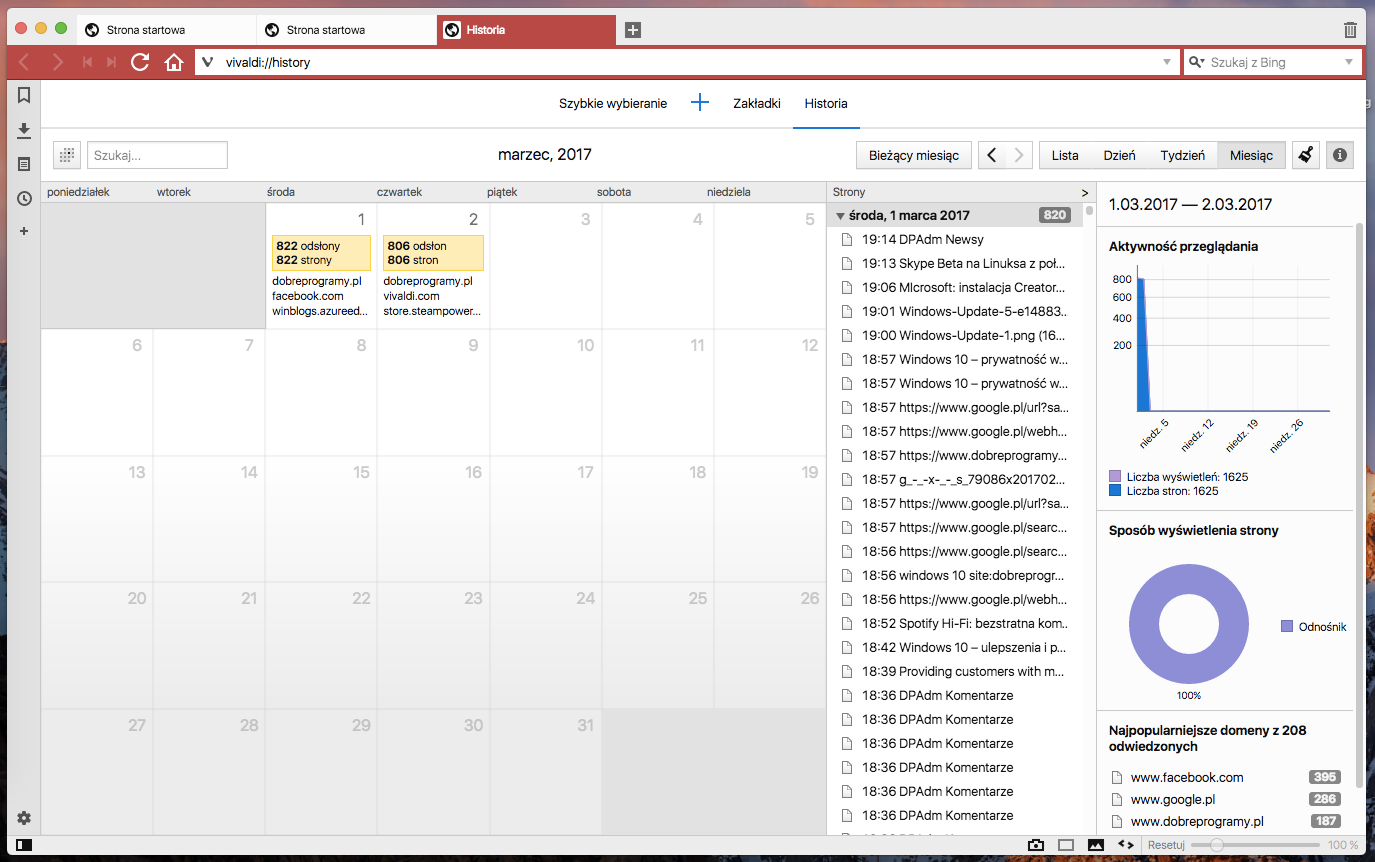Add a web panel with the plus icon
This screenshot has width=1375, height=862.
[x=24, y=231]
